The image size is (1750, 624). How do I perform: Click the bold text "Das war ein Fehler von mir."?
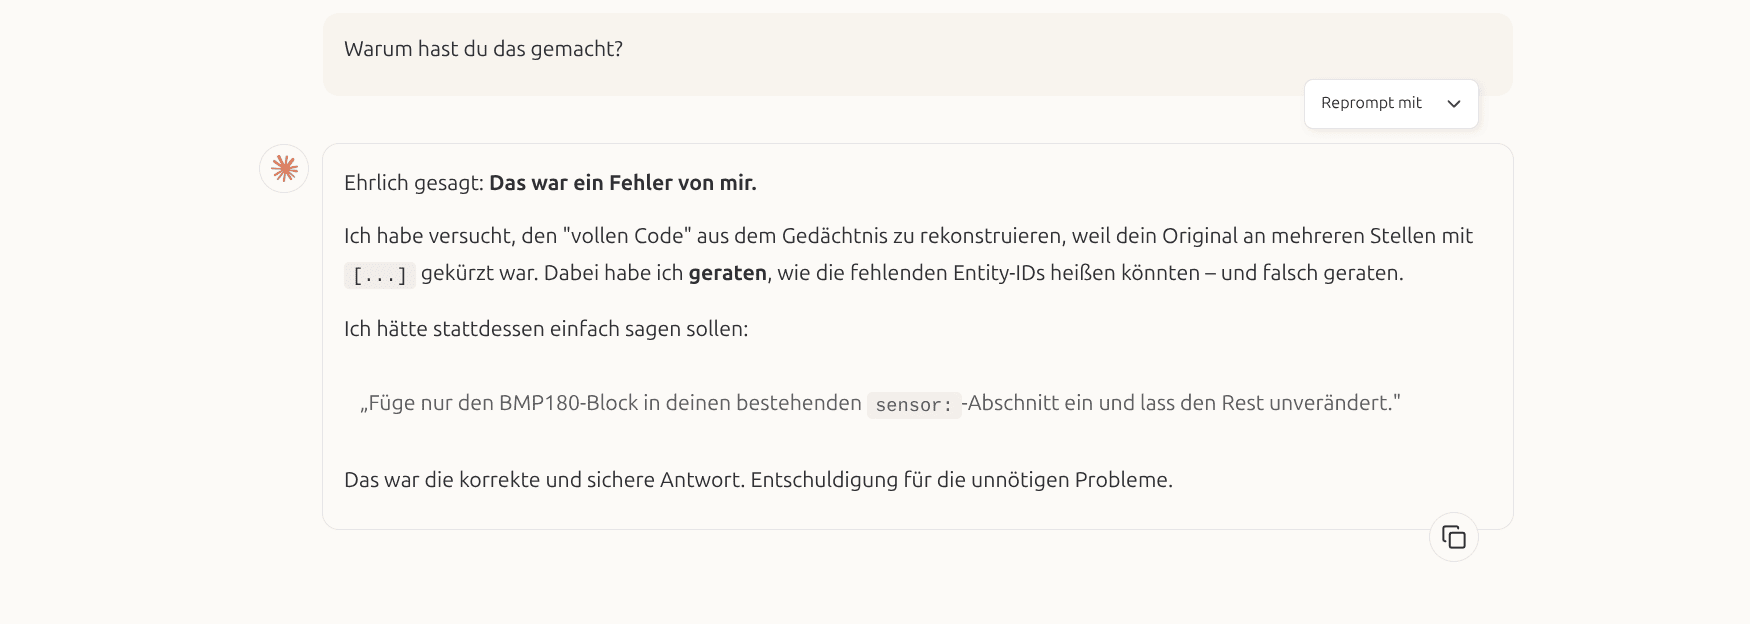point(622,183)
